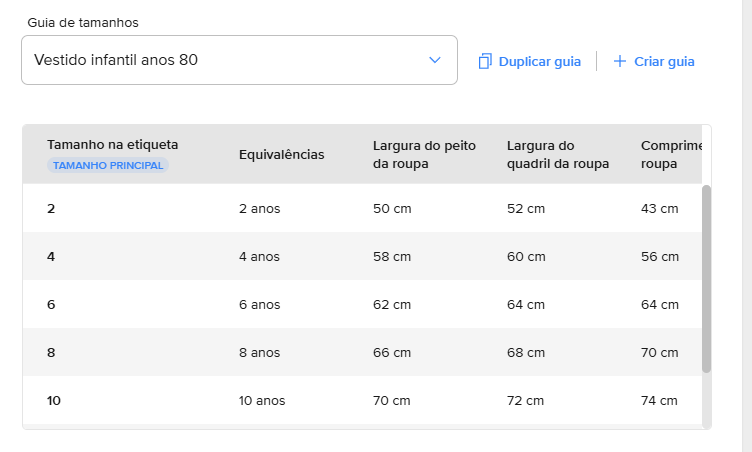The height and width of the screenshot is (452, 752).
Task: Click the 4 anos equivalence cell
Action: pyautogui.click(x=259, y=256)
